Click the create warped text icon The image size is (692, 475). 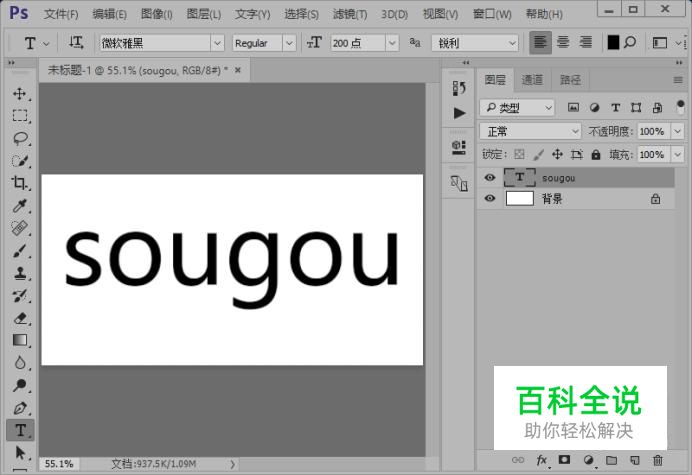point(630,42)
